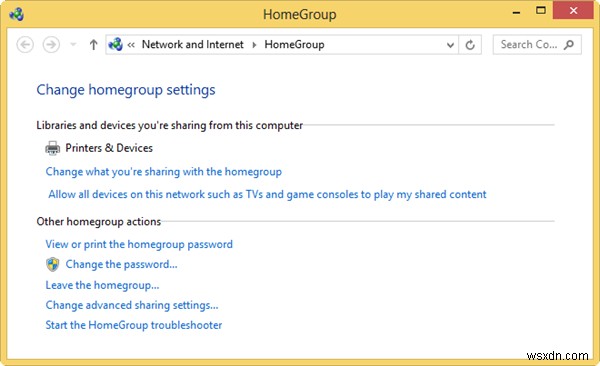Open Change what you're sharing with homegroup
Image resolution: width=600 pixels, height=366 pixels.
(x=163, y=172)
